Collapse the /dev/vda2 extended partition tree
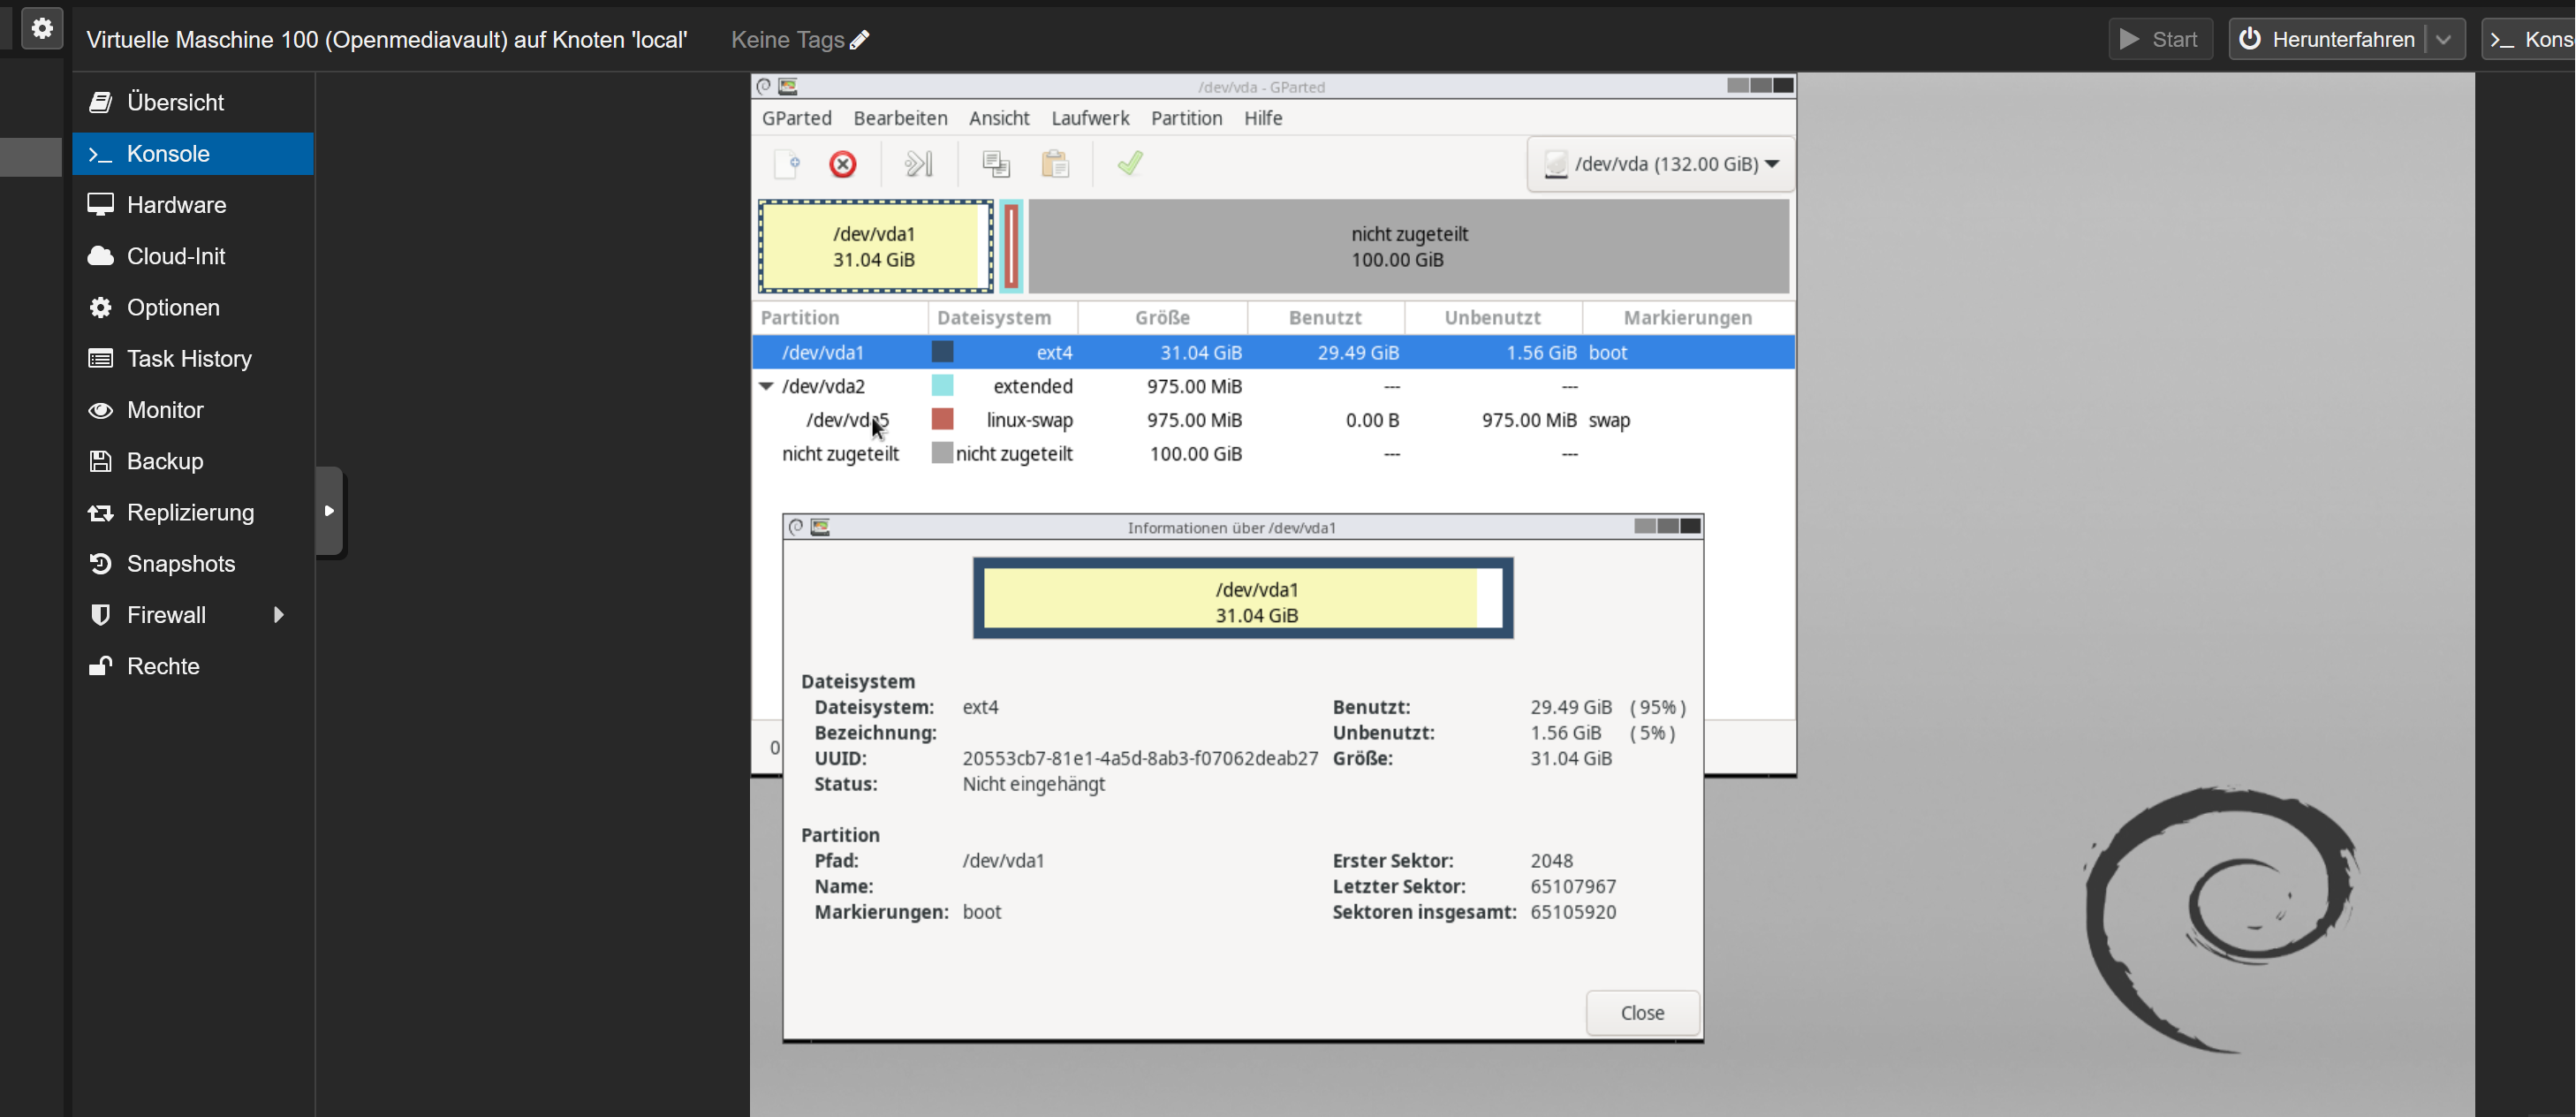 tap(766, 386)
